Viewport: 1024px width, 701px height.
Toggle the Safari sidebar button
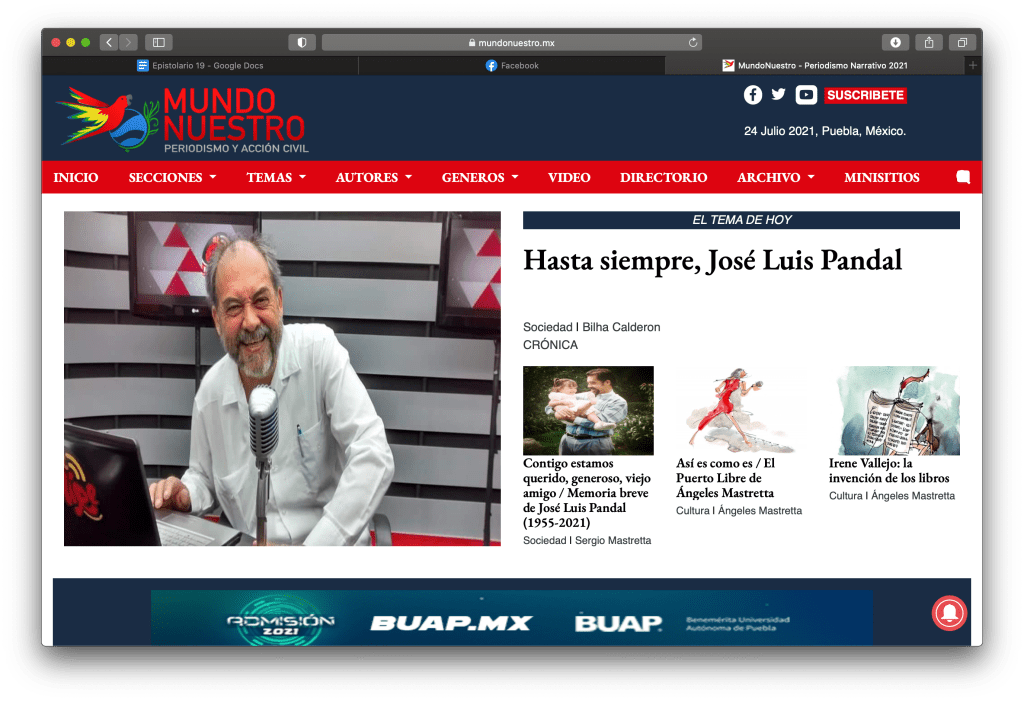(159, 42)
